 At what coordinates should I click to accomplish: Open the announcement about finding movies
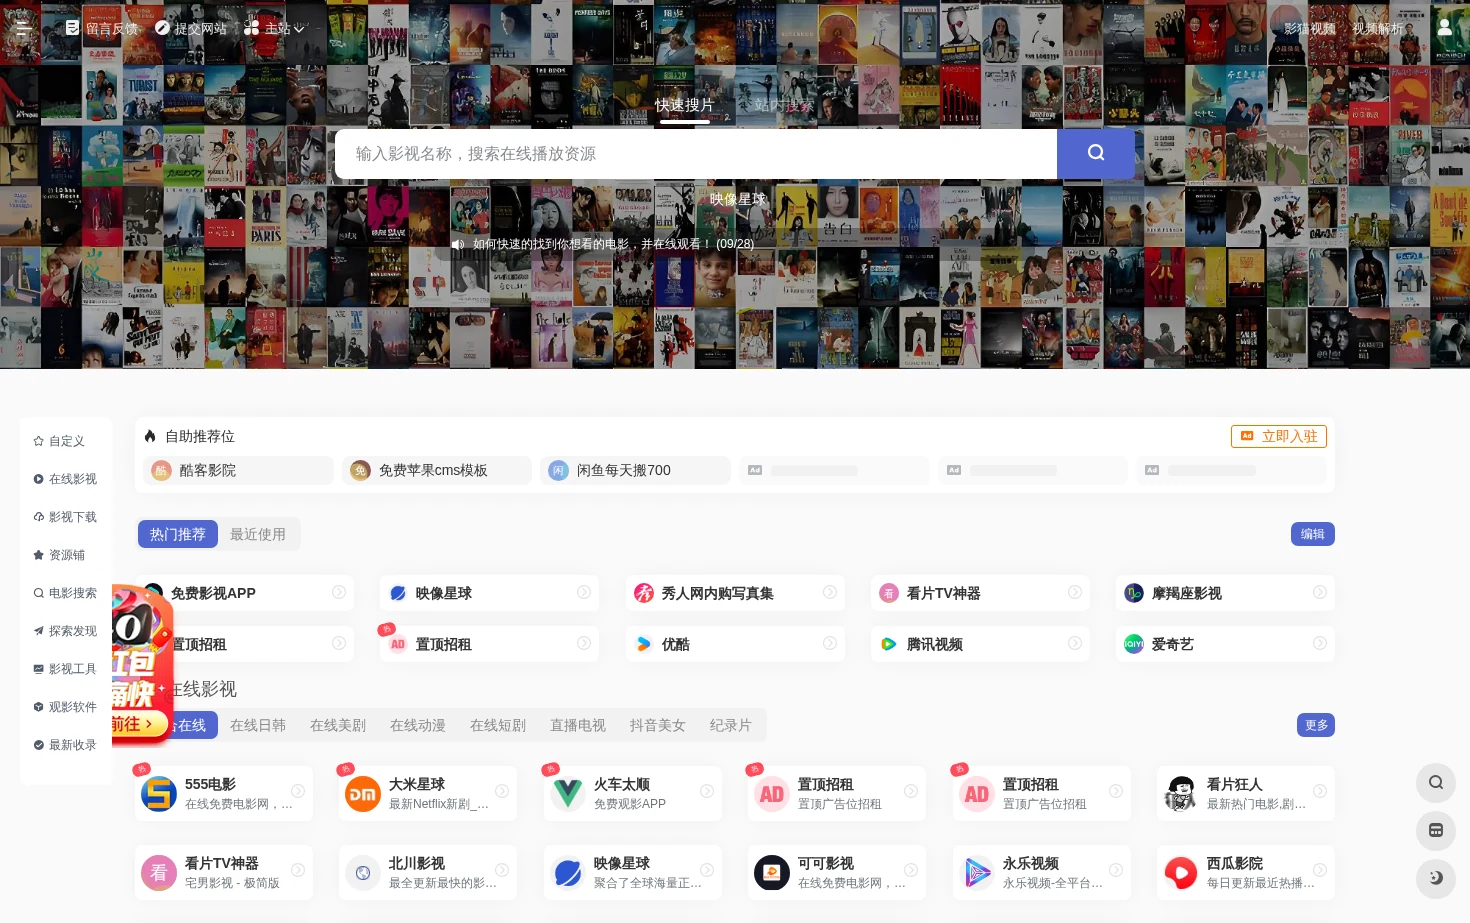point(613,244)
